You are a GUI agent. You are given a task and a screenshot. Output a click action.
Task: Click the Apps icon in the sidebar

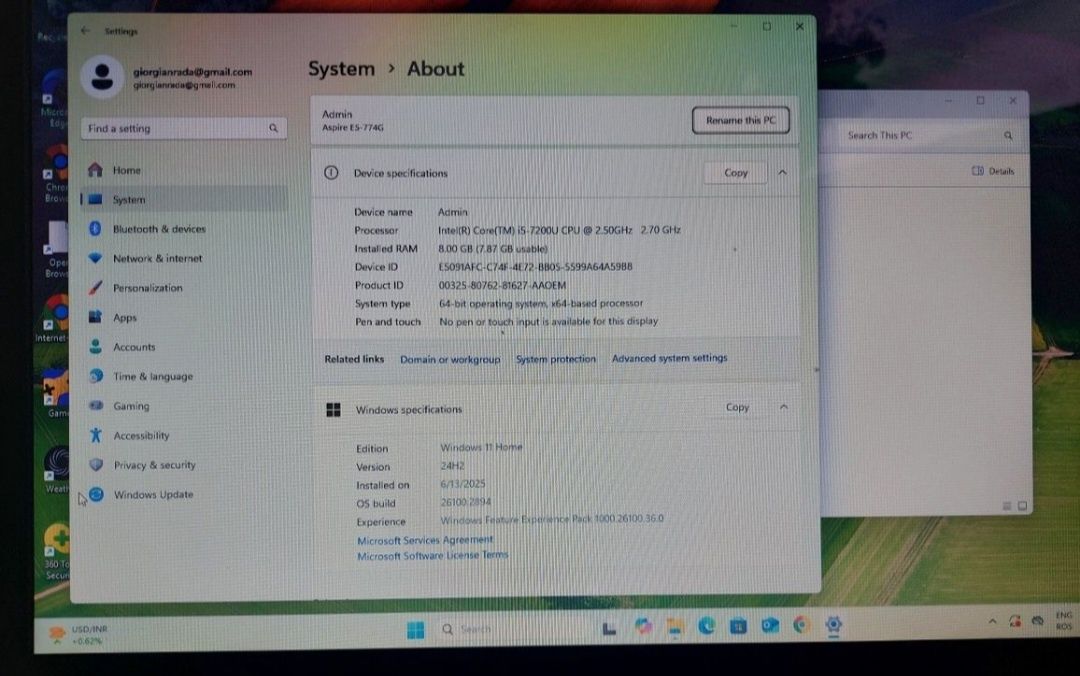coord(96,317)
